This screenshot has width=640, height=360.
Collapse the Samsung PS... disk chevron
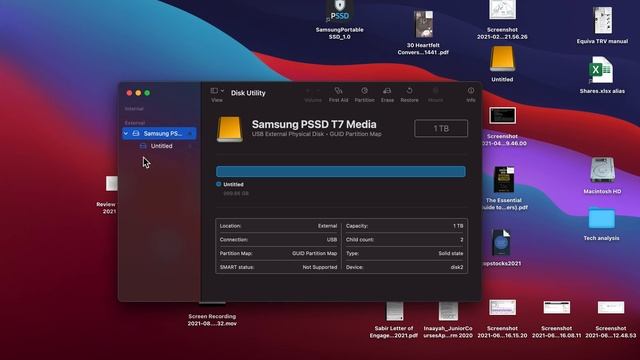click(126, 133)
